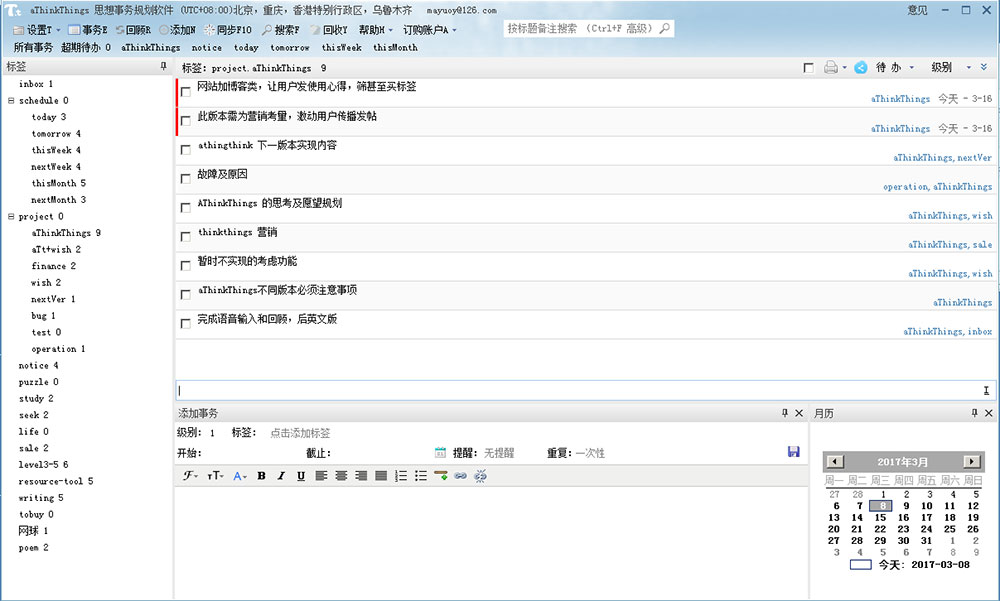Tick the select-all checkbox in list header
The image size is (1000, 601).
[809, 68]
